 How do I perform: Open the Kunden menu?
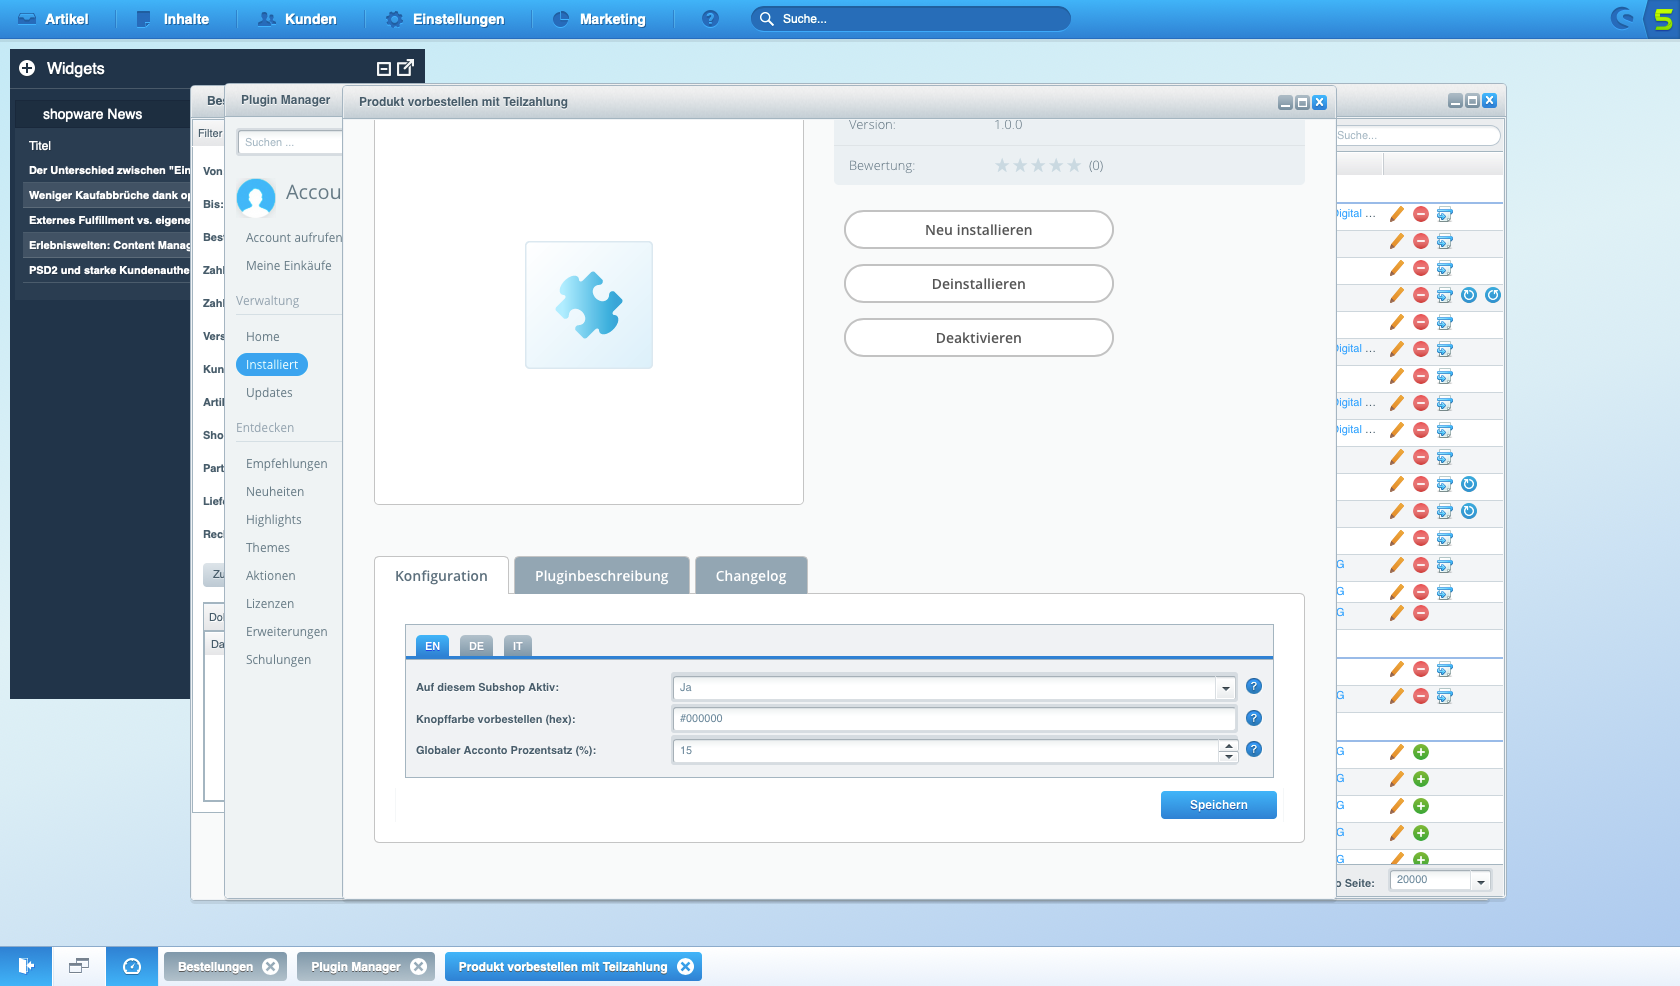click(x=297, y=19)
